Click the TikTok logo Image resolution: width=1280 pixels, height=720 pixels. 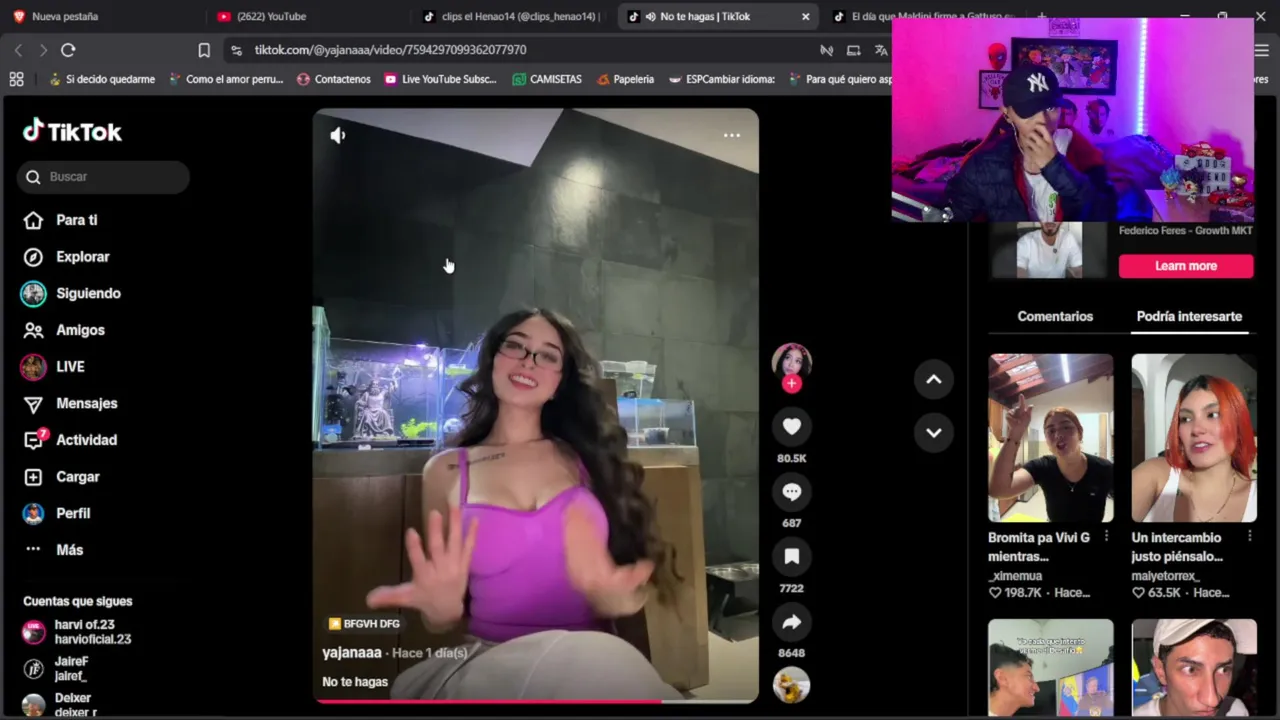click(72, 131)
